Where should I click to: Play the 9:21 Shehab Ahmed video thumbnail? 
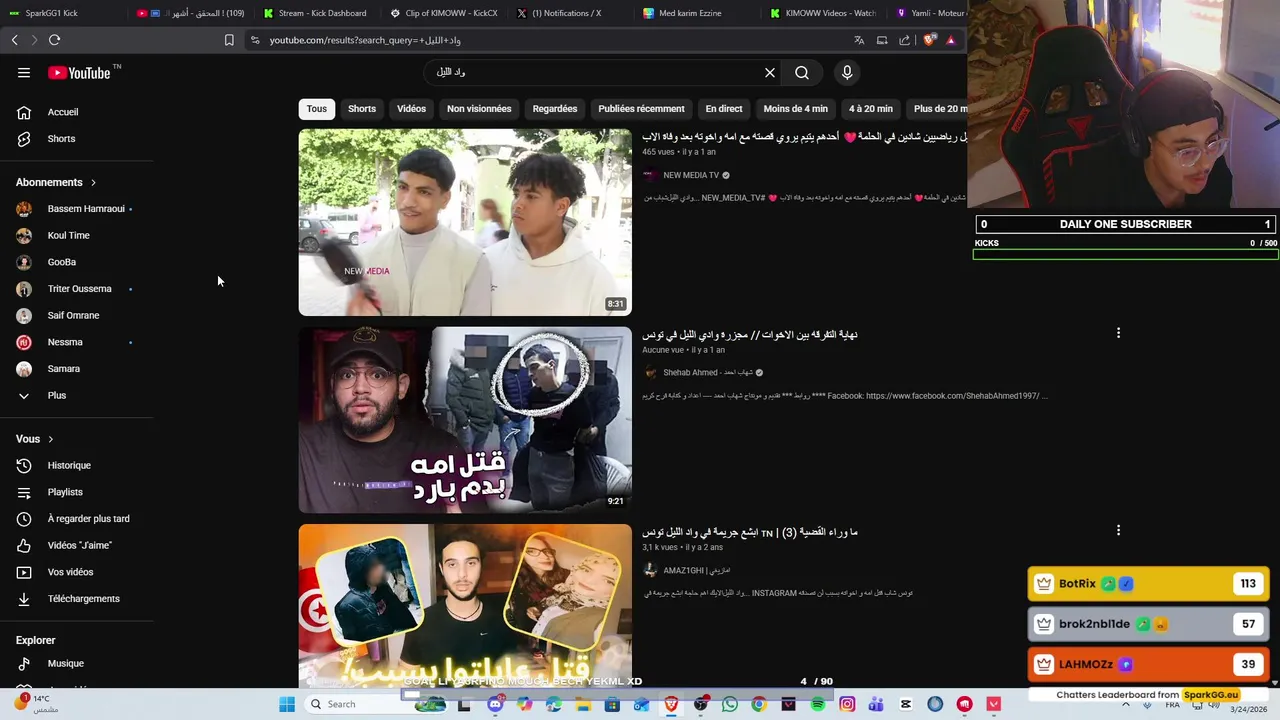[x=465, y=420]
